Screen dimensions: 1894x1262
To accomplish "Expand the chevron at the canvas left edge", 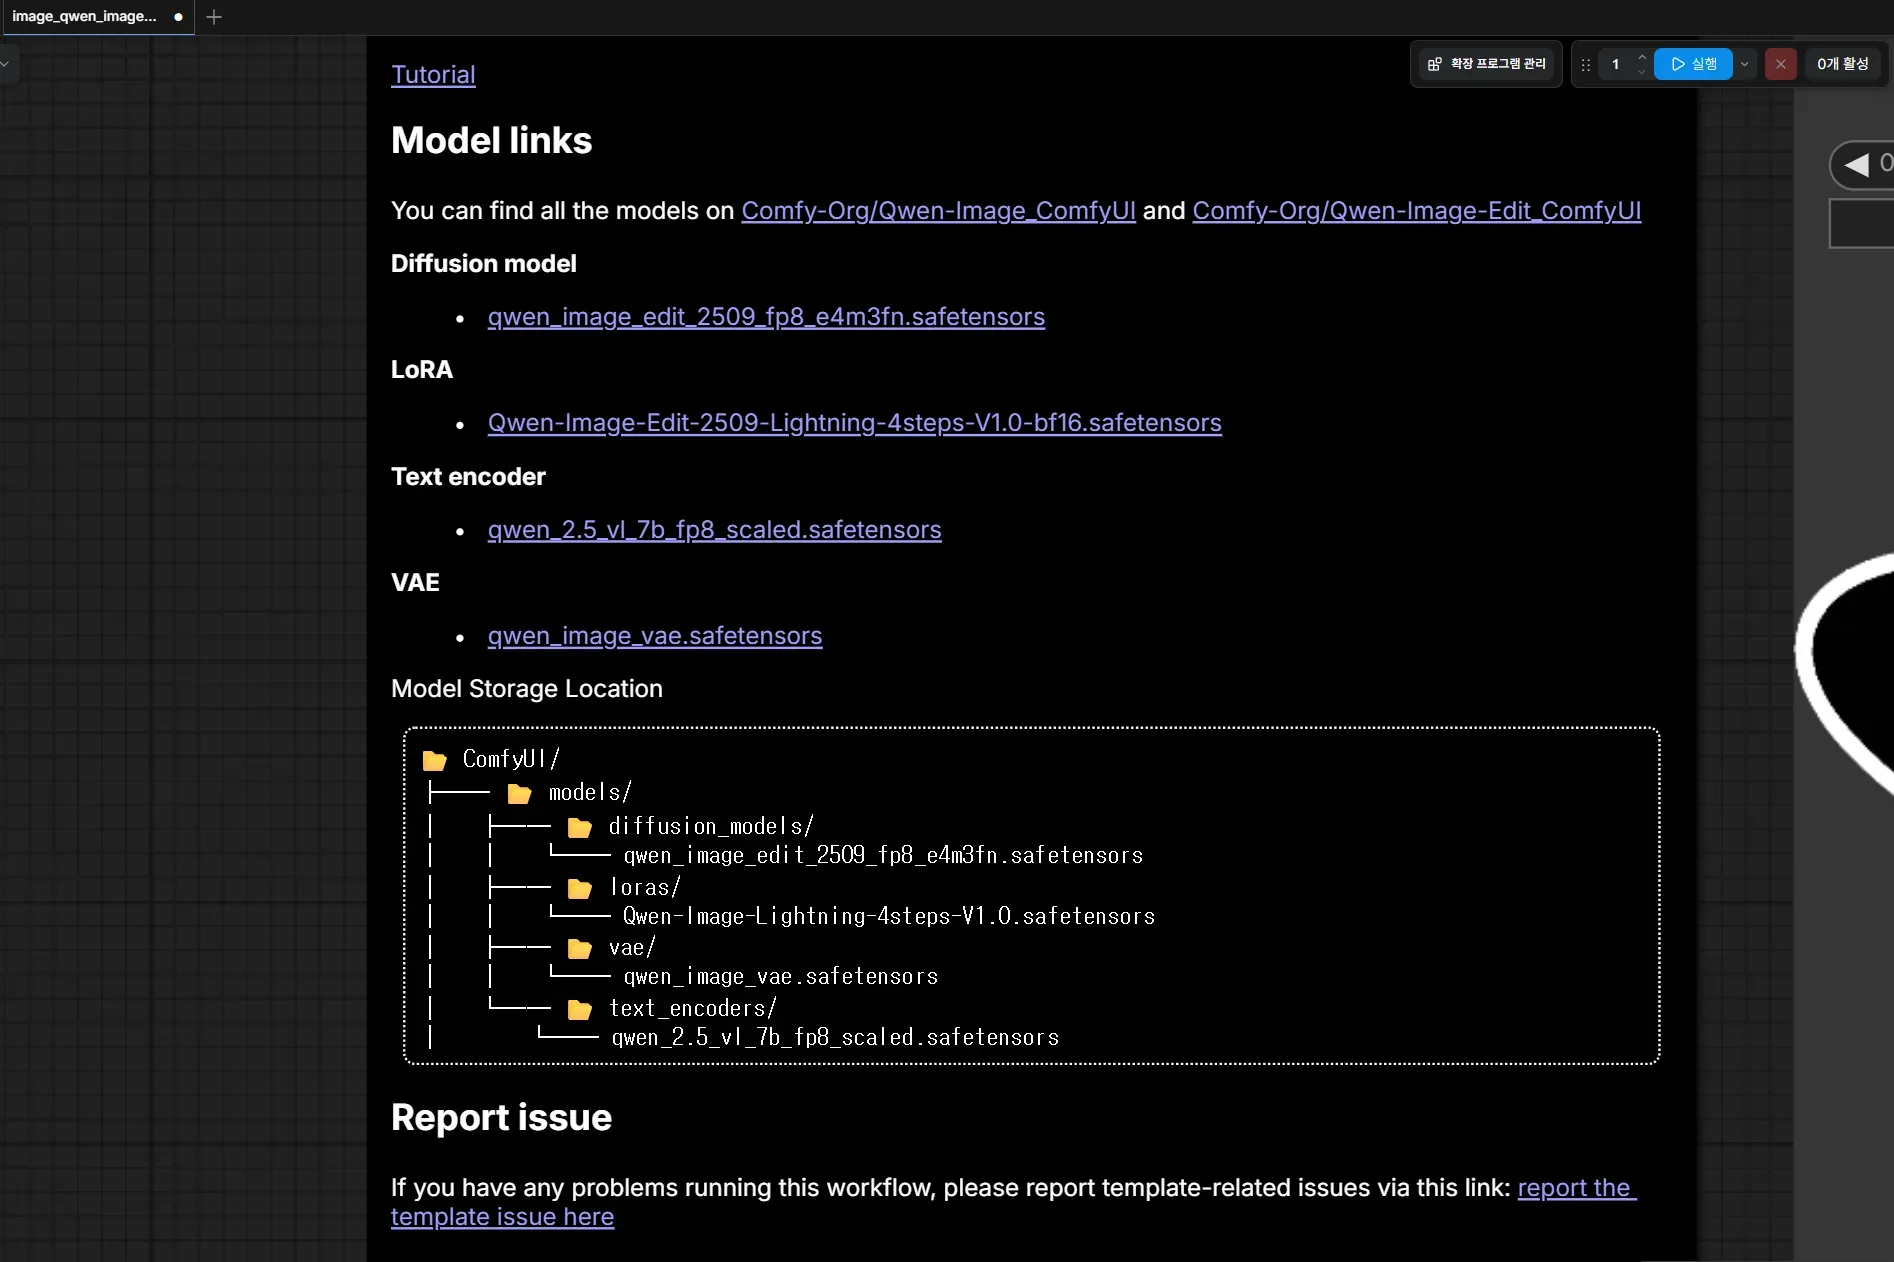I will pos(5,64).
